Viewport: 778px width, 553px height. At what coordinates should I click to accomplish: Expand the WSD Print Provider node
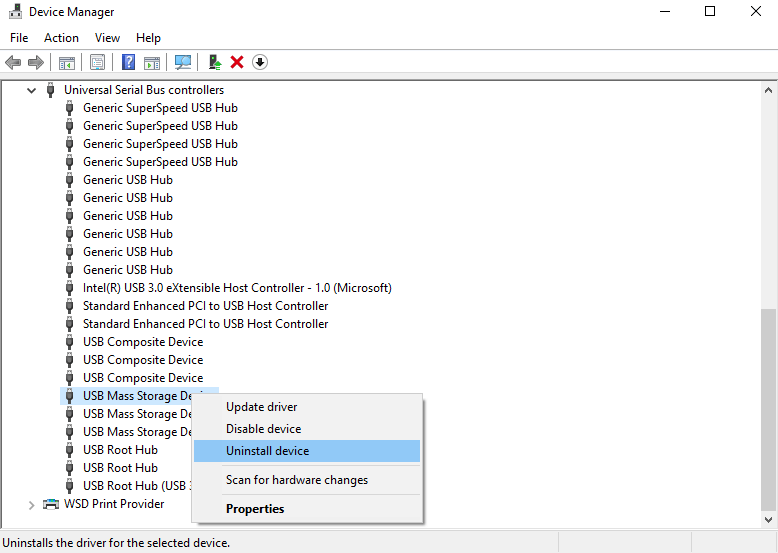(x=31, y=505)
